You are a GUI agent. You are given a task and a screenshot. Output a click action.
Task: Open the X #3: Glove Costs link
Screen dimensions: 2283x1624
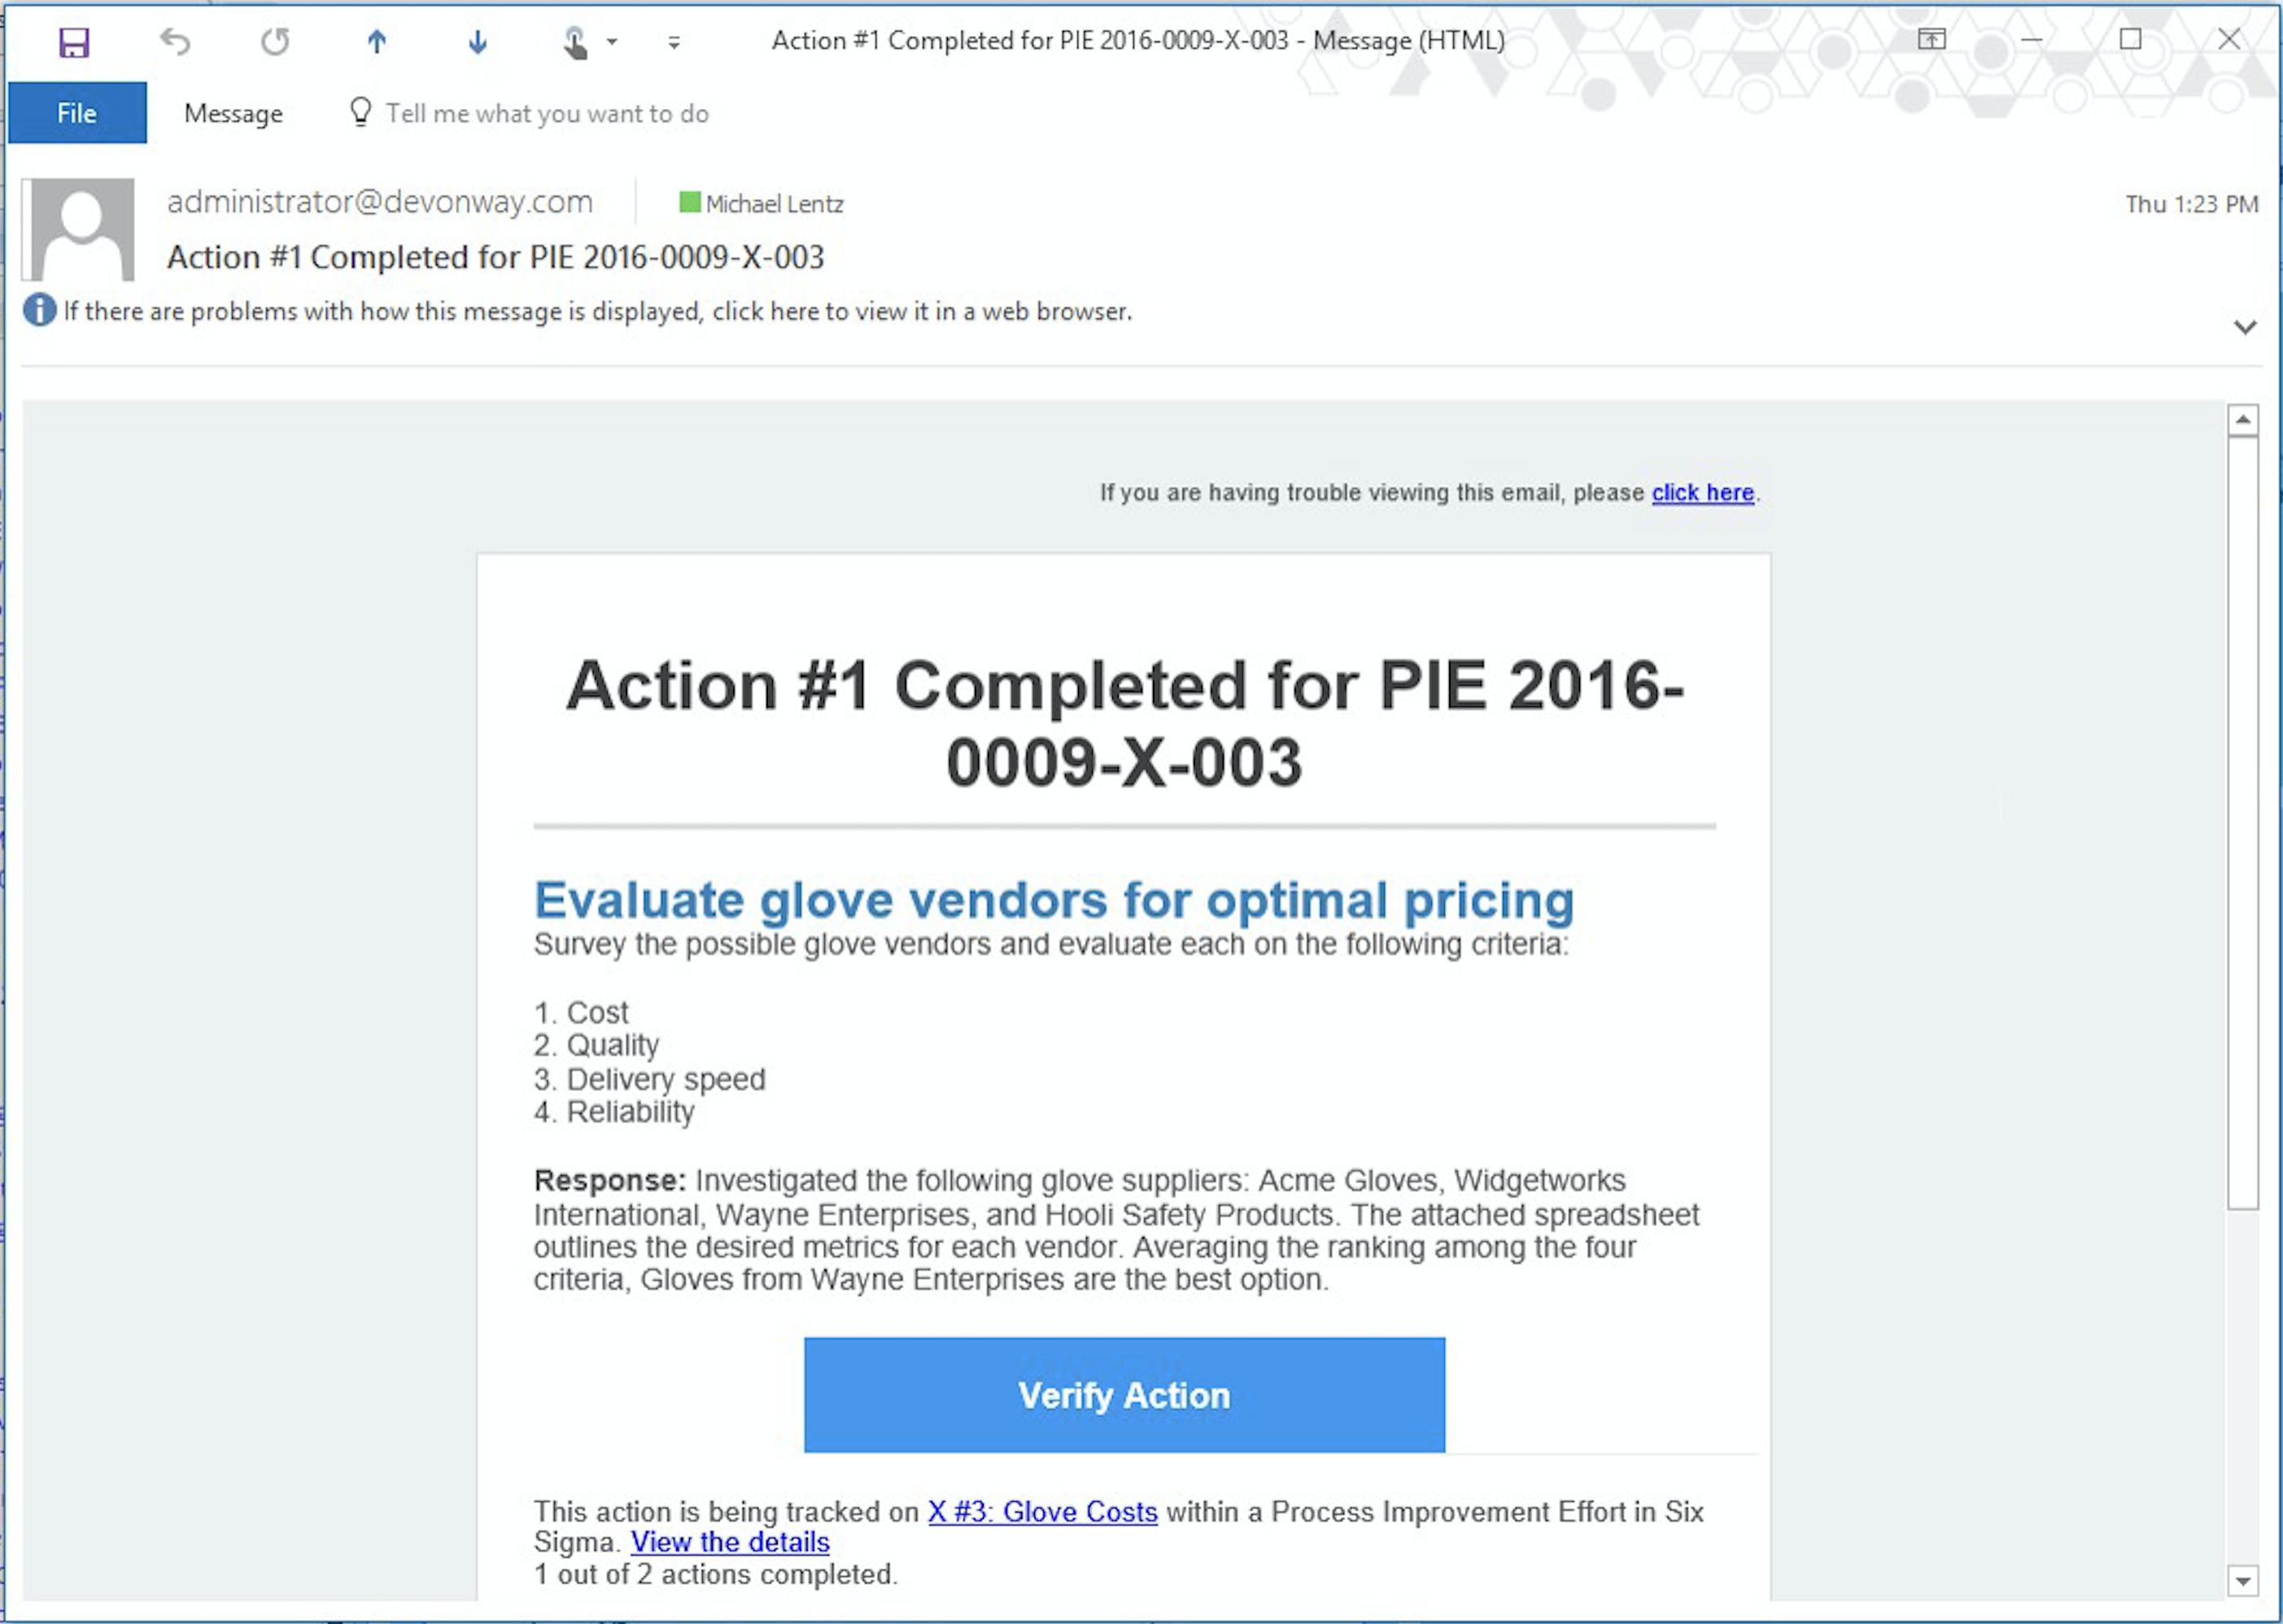coord(1042,1511)
